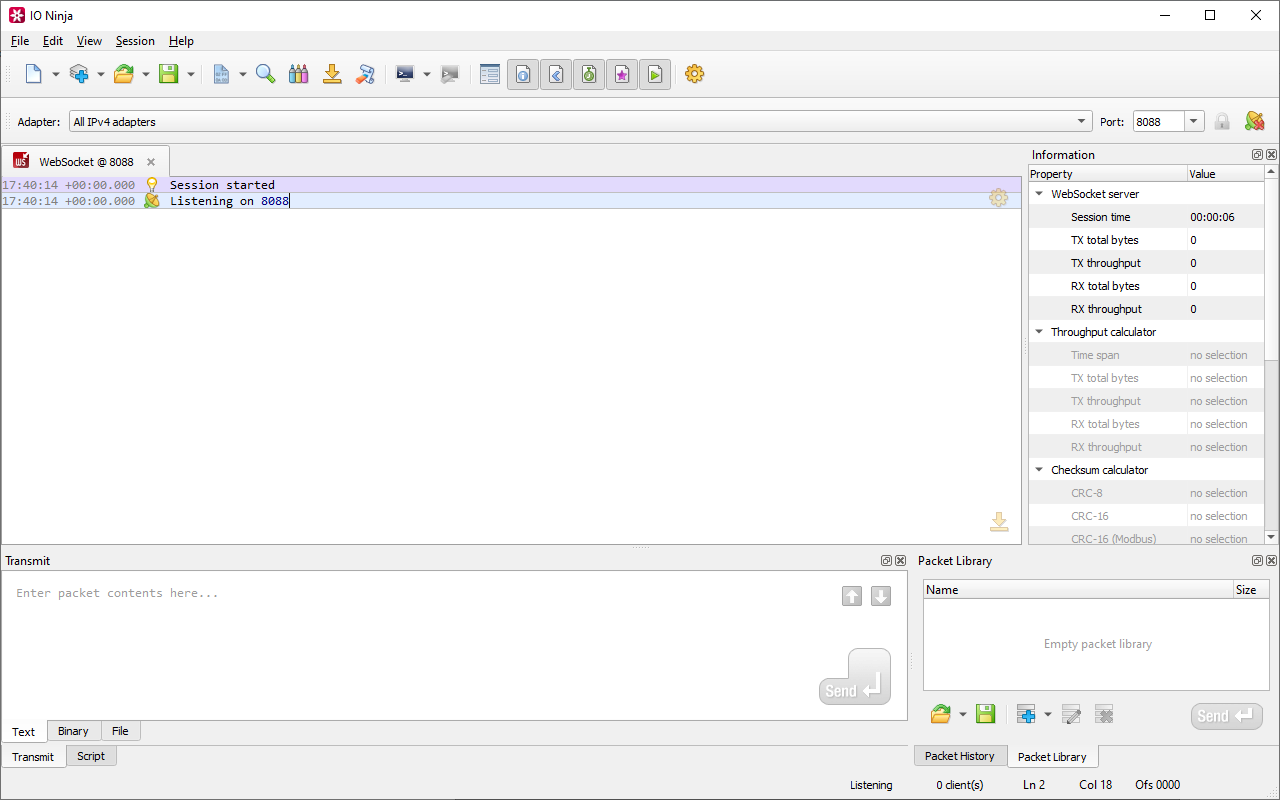Collapse the Throughput calculator section
Viewport: 1280px width, 800px height.
(x=1039, y=332)
